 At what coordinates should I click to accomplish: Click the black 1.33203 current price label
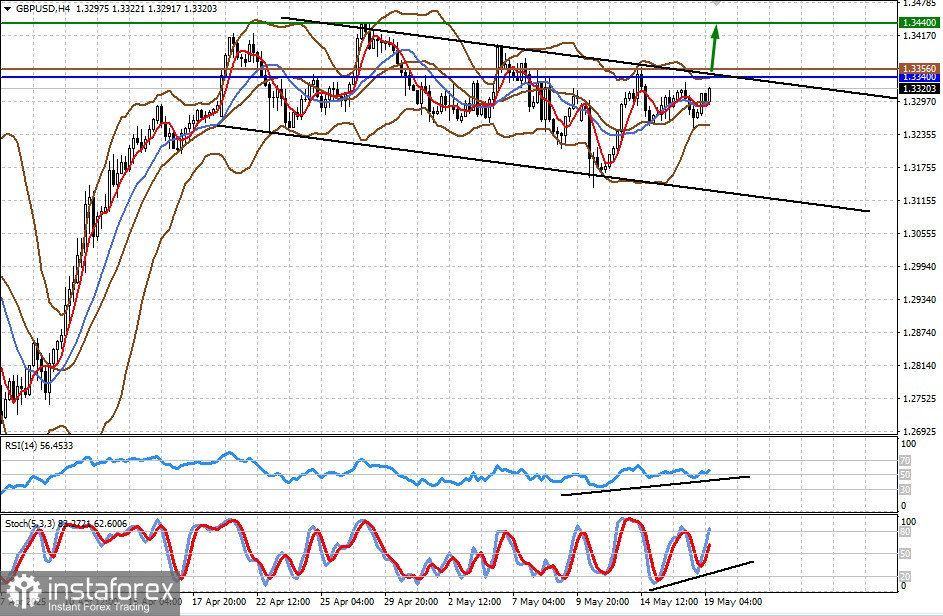pyautogui.click(x=919, y=88)
